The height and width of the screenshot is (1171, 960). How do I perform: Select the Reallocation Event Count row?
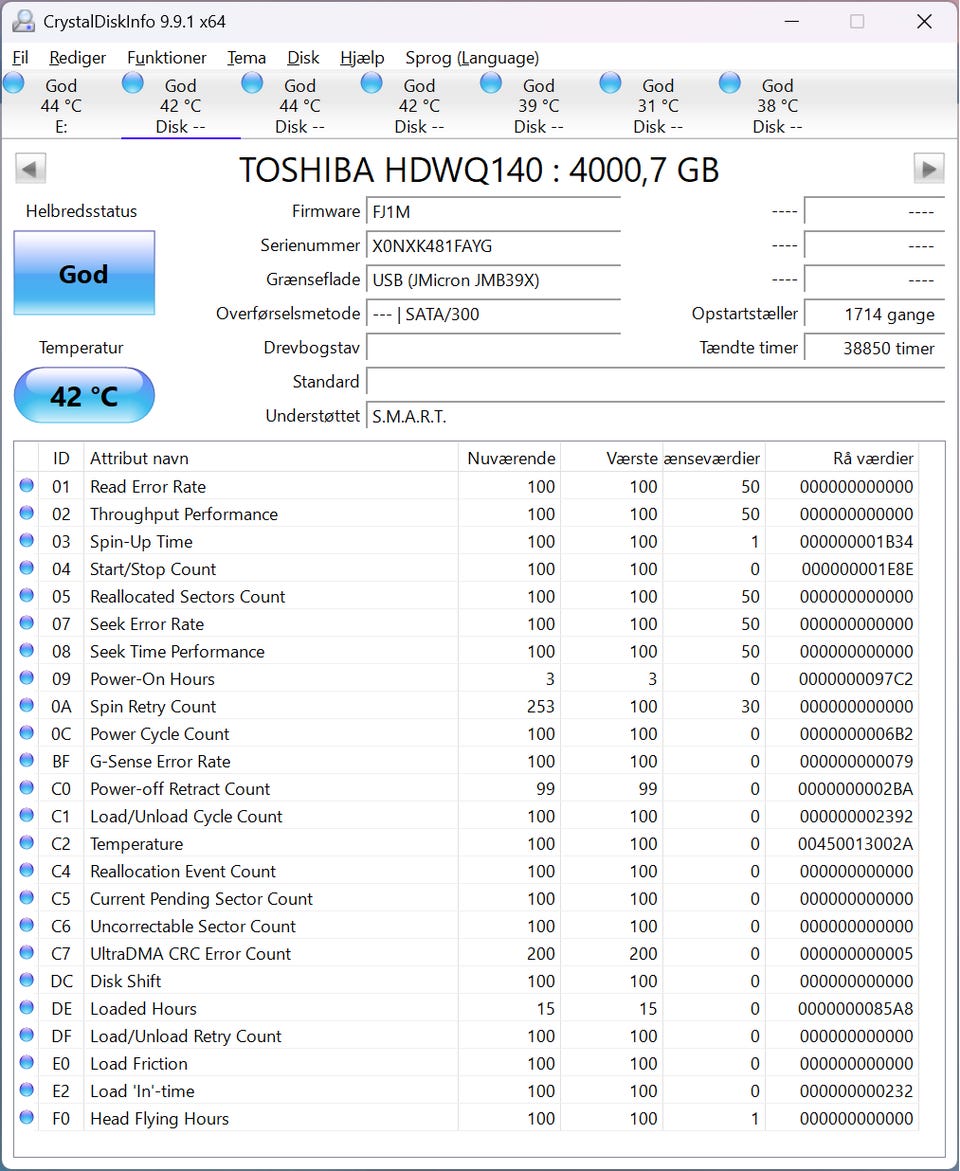[466, 871]
